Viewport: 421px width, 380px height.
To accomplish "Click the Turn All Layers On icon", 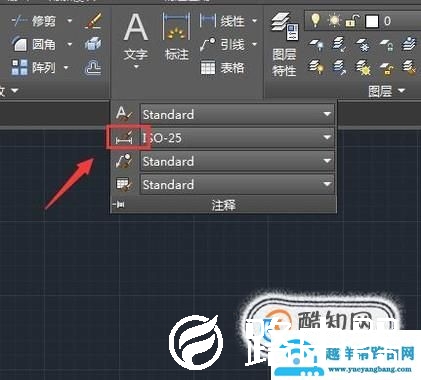I will click(x=316, y=67).
